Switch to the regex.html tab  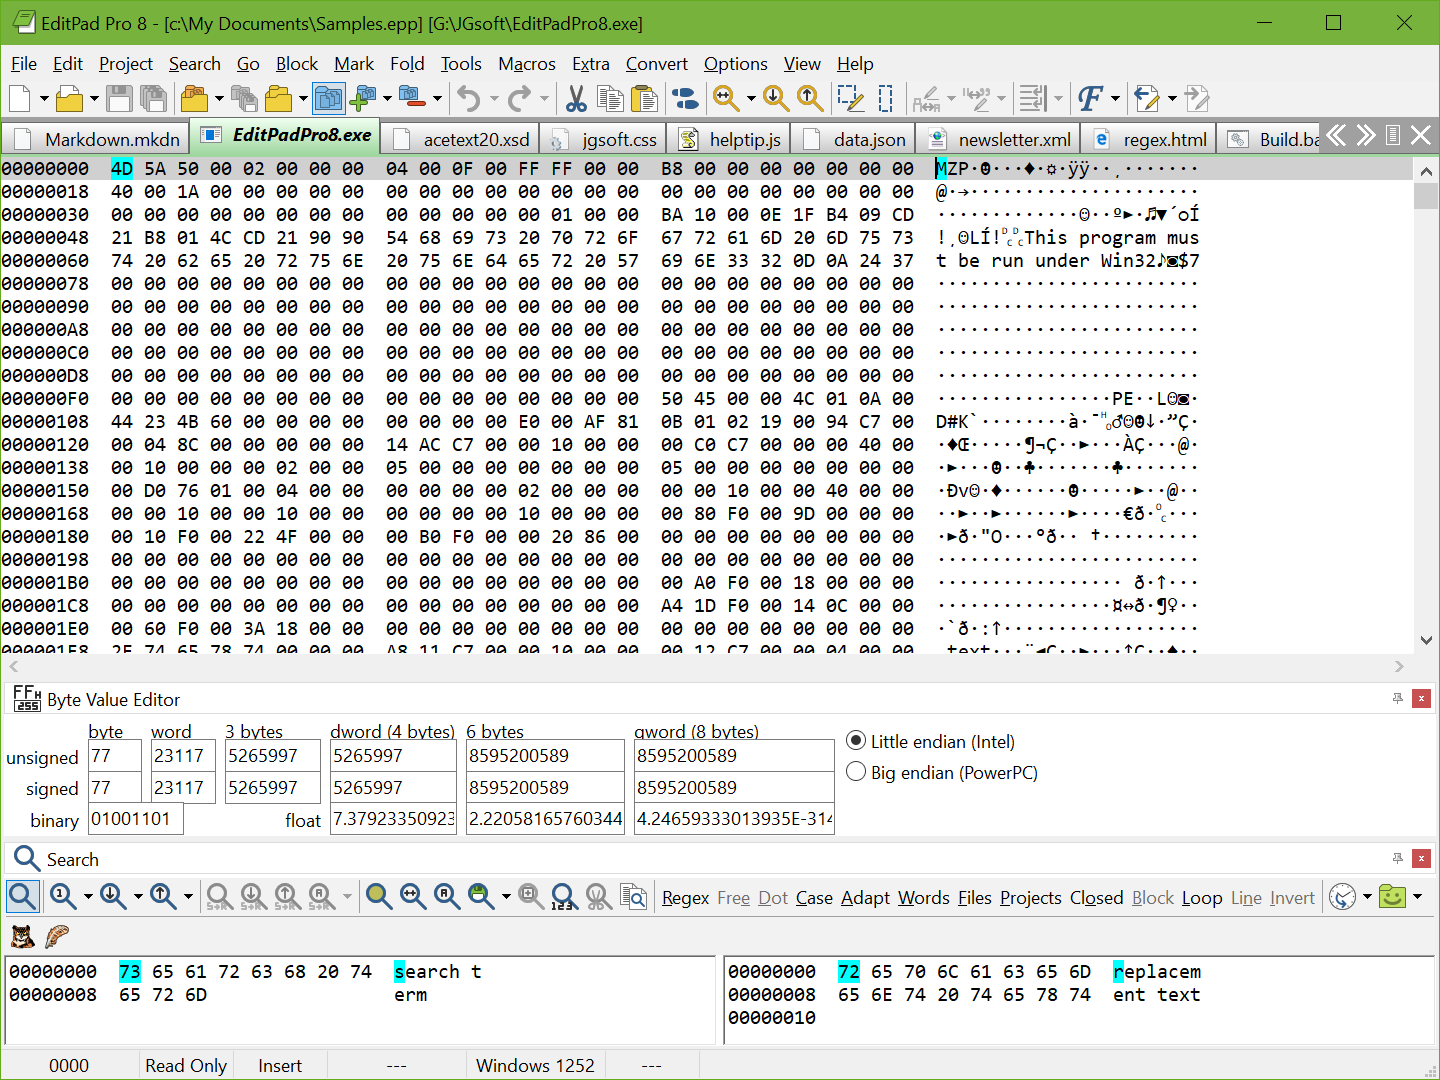point(1150,139)
